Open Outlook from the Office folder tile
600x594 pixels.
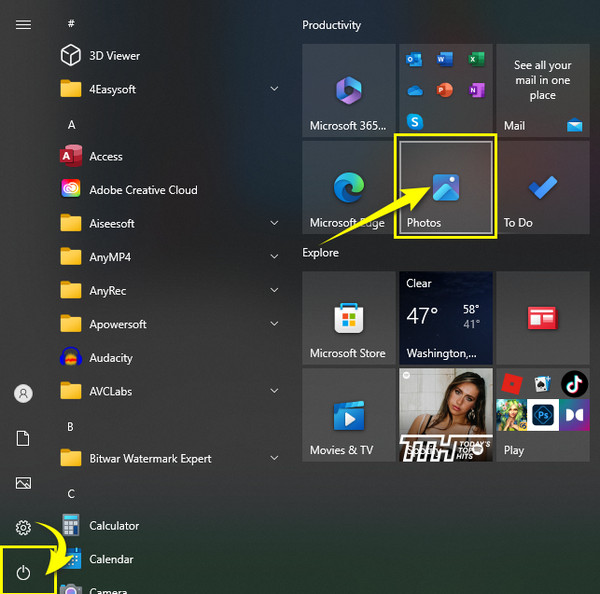pyautogui.click(x=414, y=59)
